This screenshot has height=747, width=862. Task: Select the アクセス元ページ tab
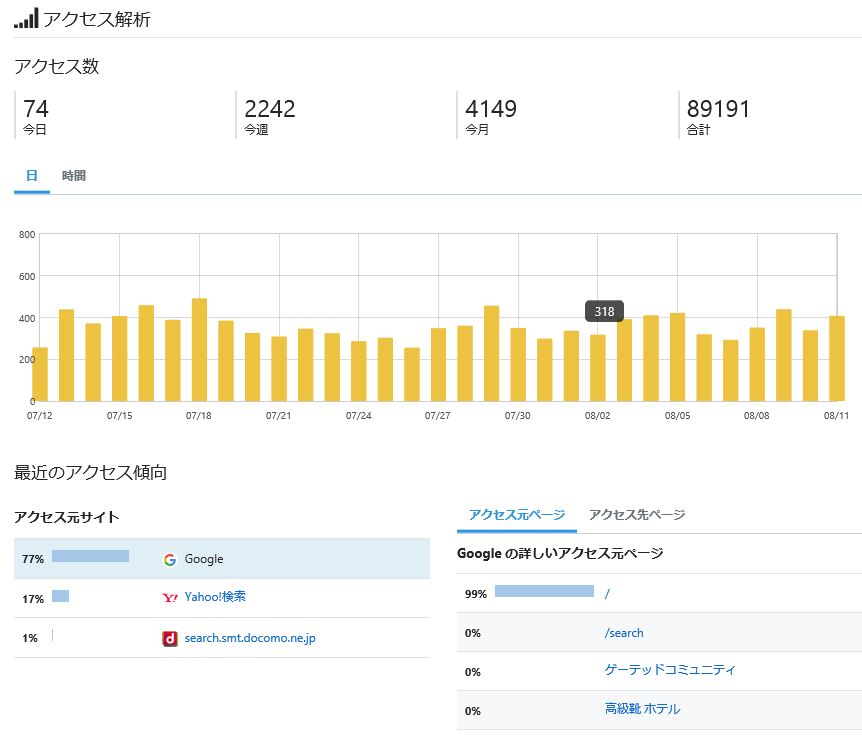pos(516,514)
